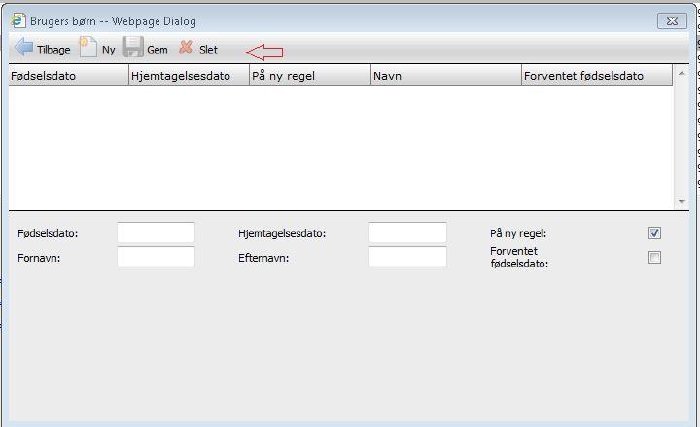Click the Fødselsdato input field

click(156, 233)
